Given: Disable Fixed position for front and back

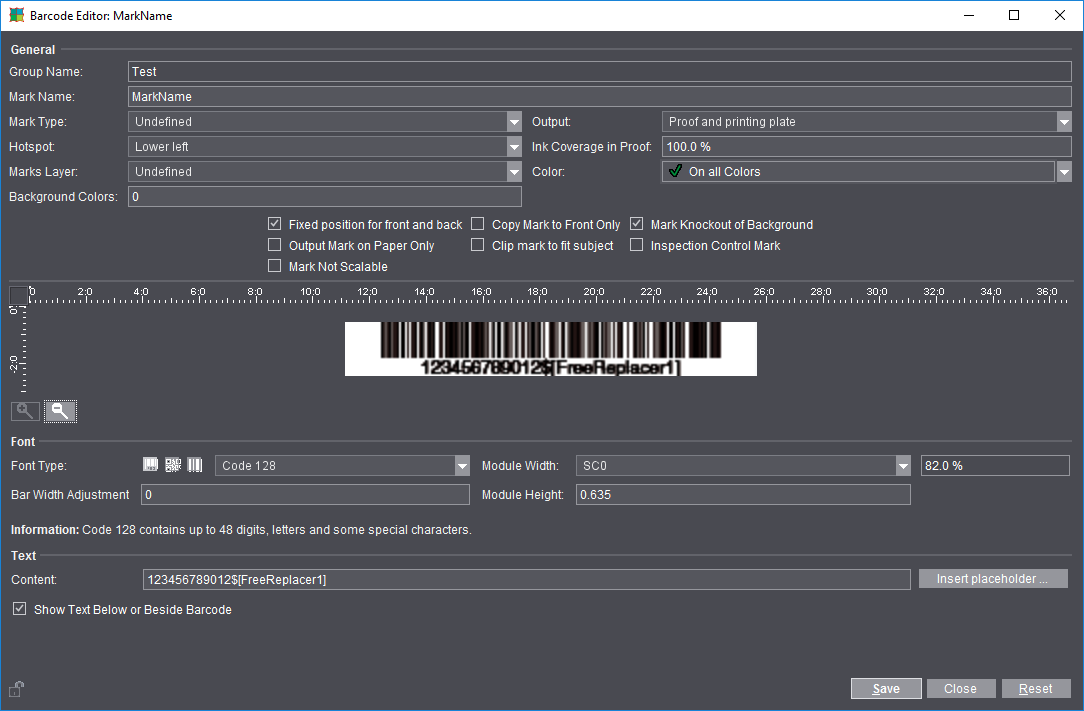Looking at the screenshot, I should (x=274, y=224).
